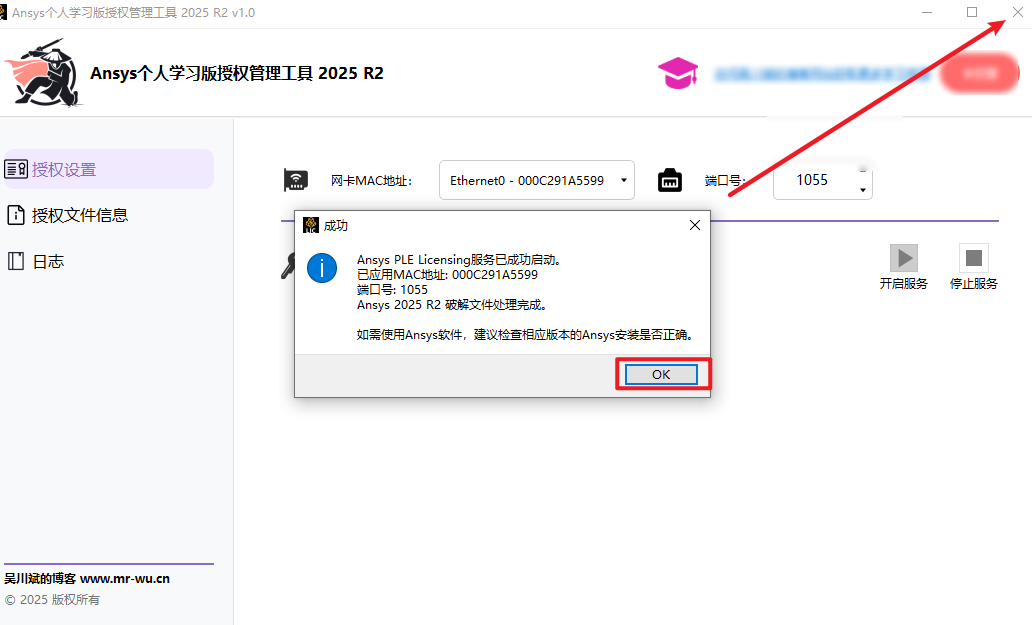The width and height of the screenshot is (1032, 625).
Task: Close the 成功 dialog using its X
Action: pyautogui.click(x=694, y=225)
